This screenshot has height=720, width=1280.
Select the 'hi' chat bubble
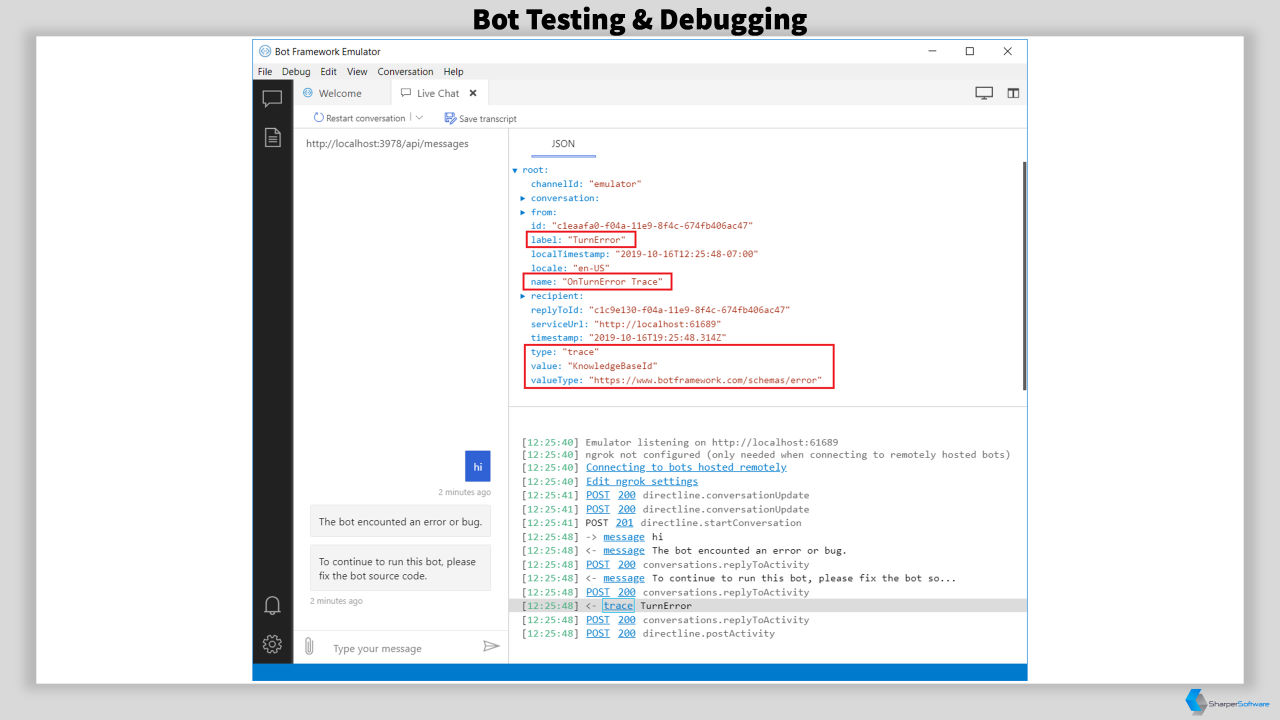[478, 466]
